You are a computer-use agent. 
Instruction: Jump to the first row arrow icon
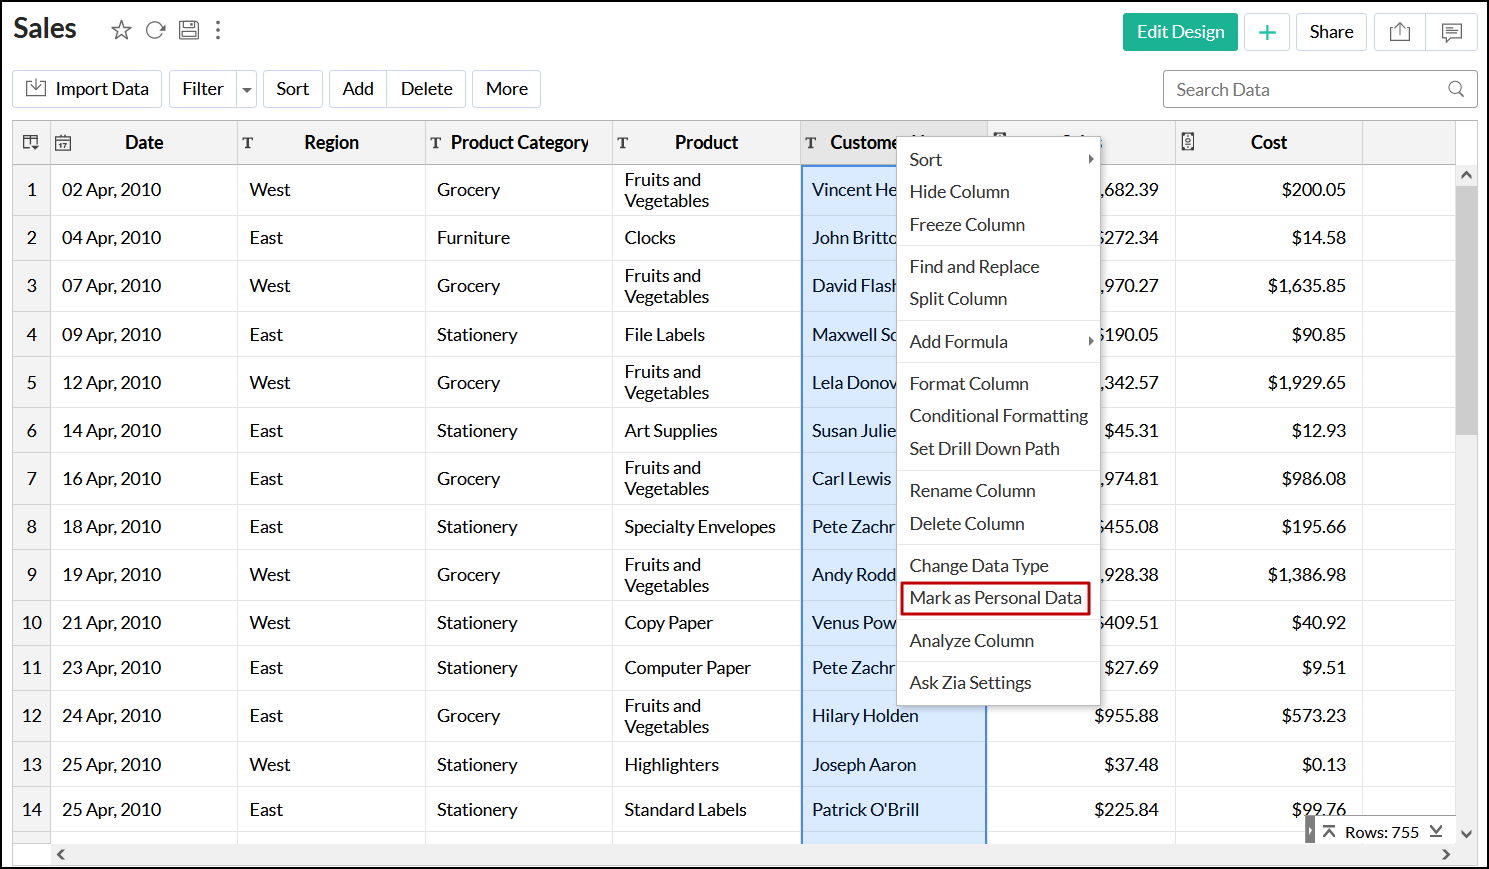click(x=1329, y=831)
